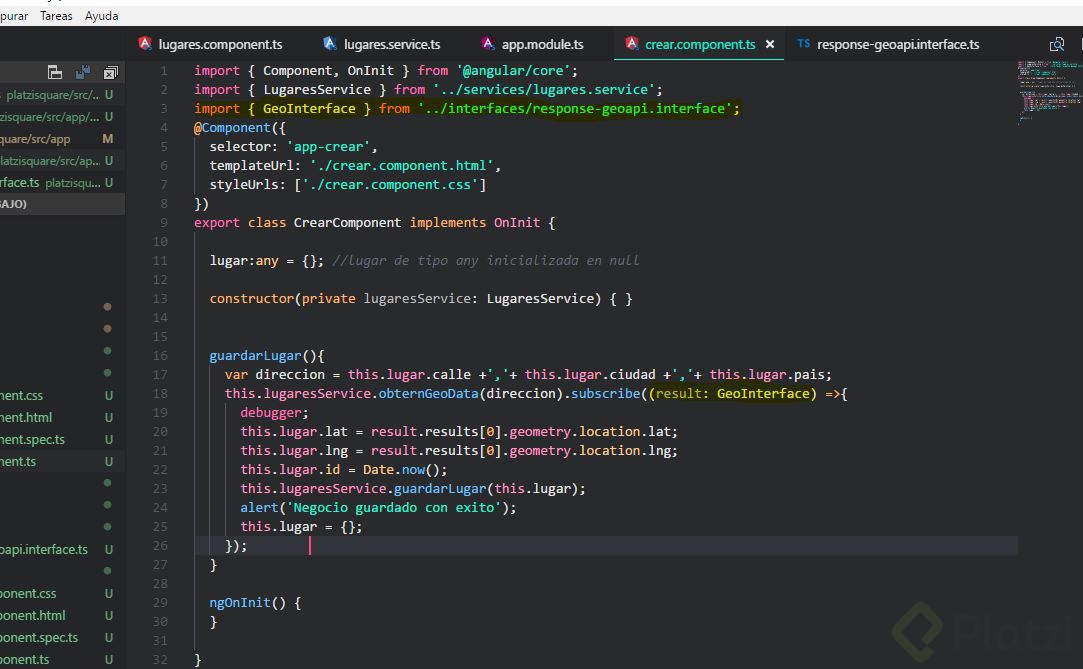Click the comment '//lugar de tipo any inicializada en null'
The width and height of the screenshot is (1083, 669).
[486, 260]
